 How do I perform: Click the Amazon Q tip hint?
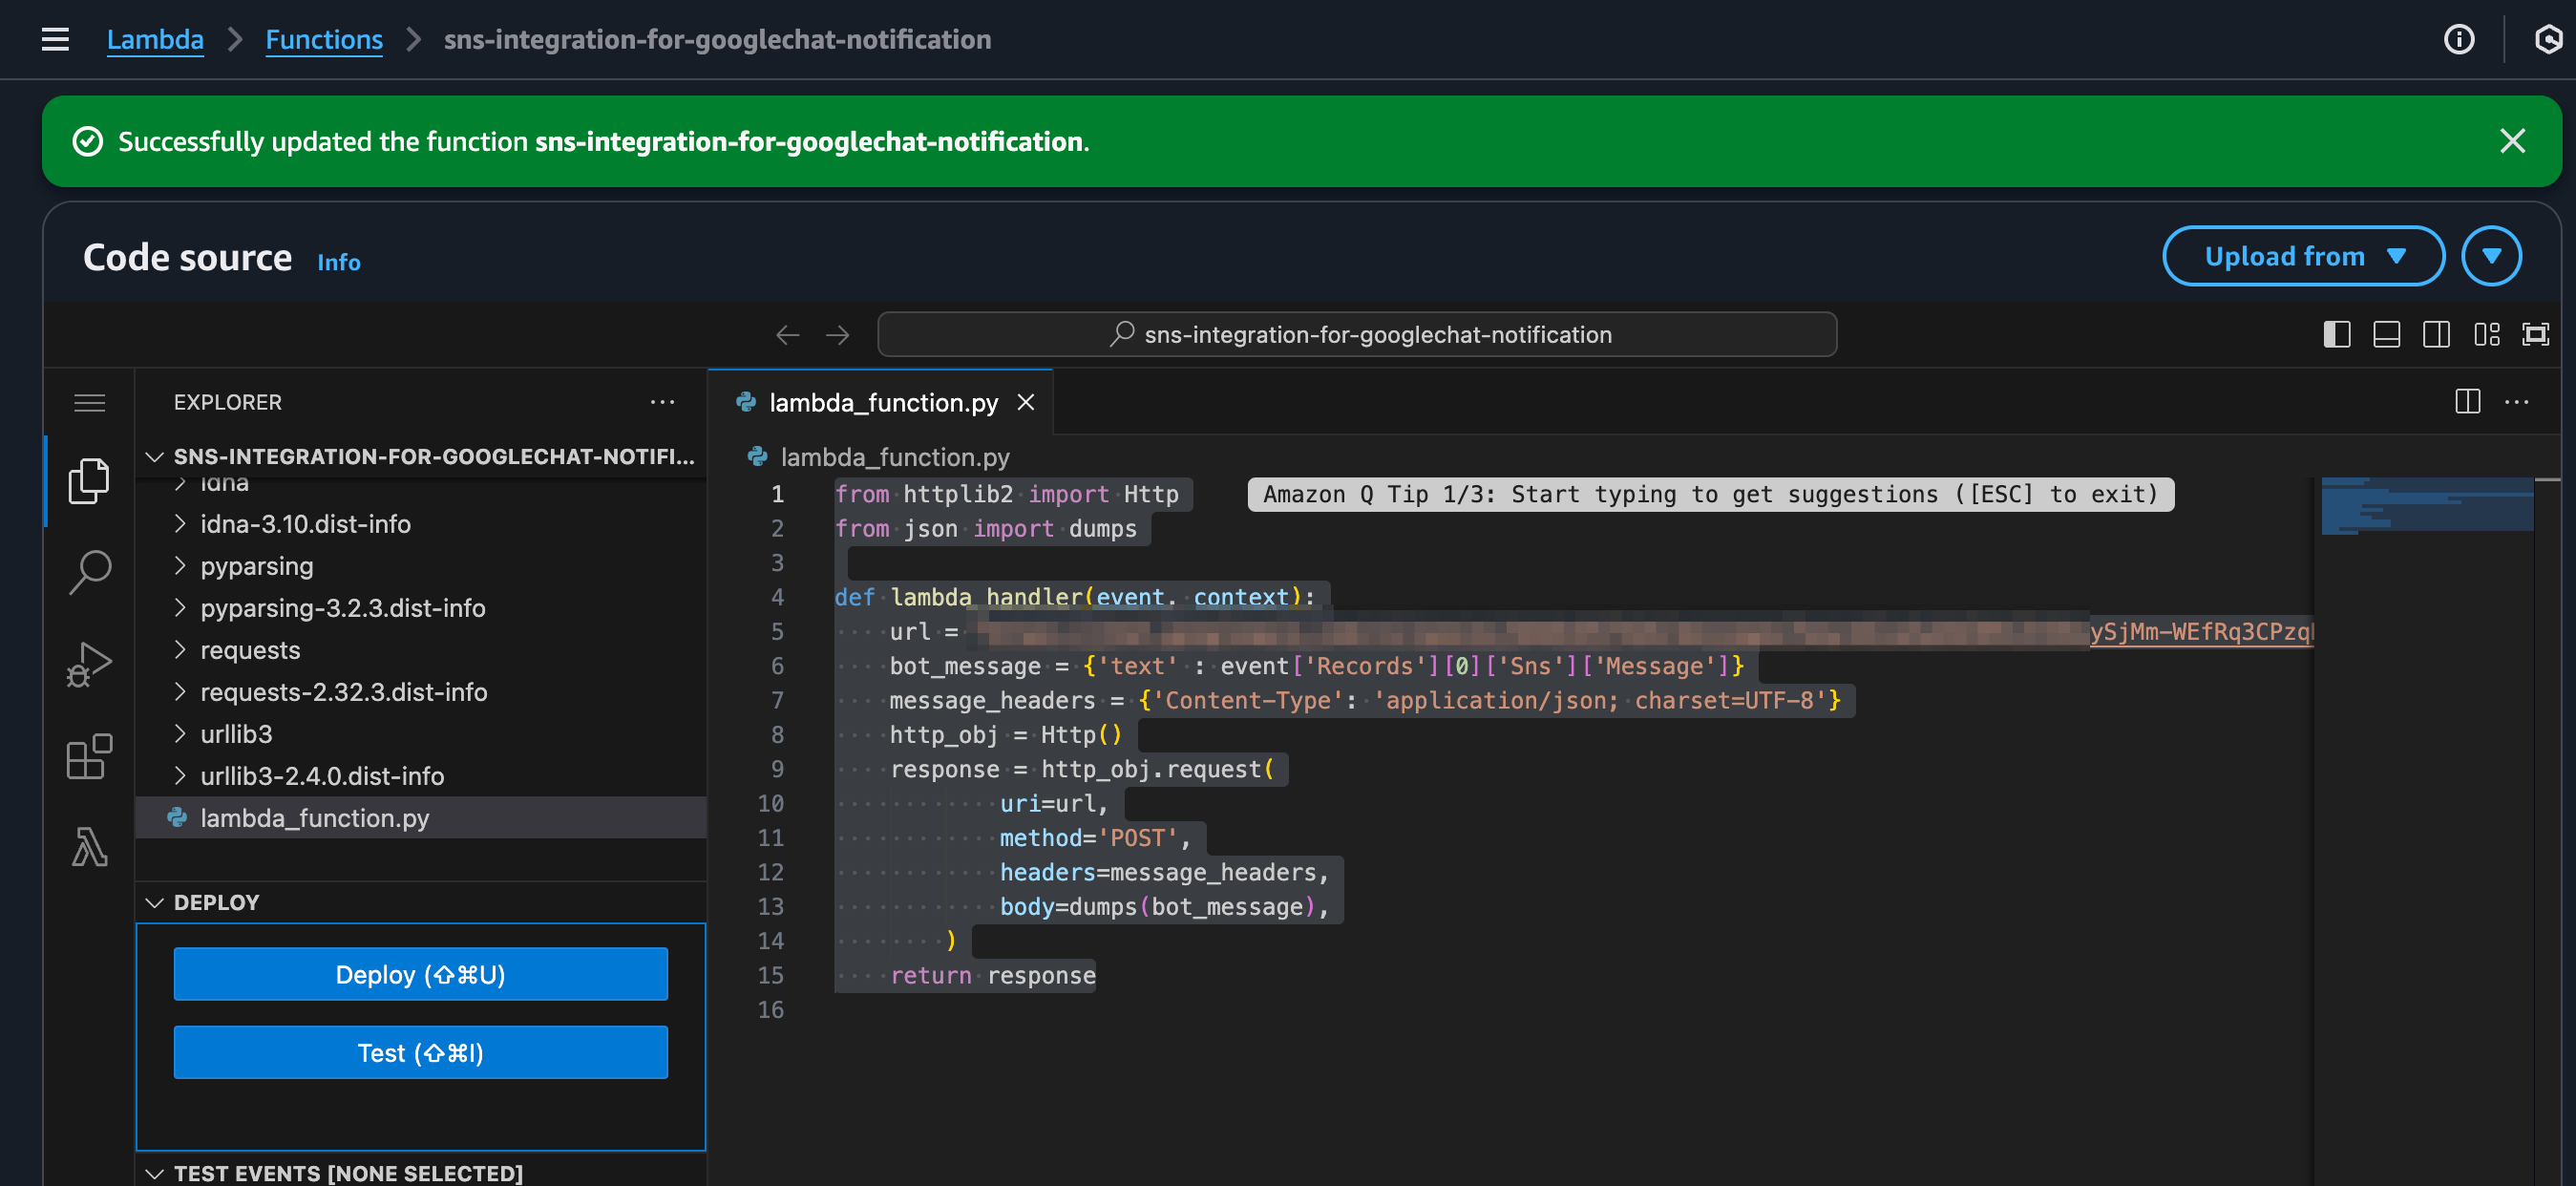(x=1710, y=494)
